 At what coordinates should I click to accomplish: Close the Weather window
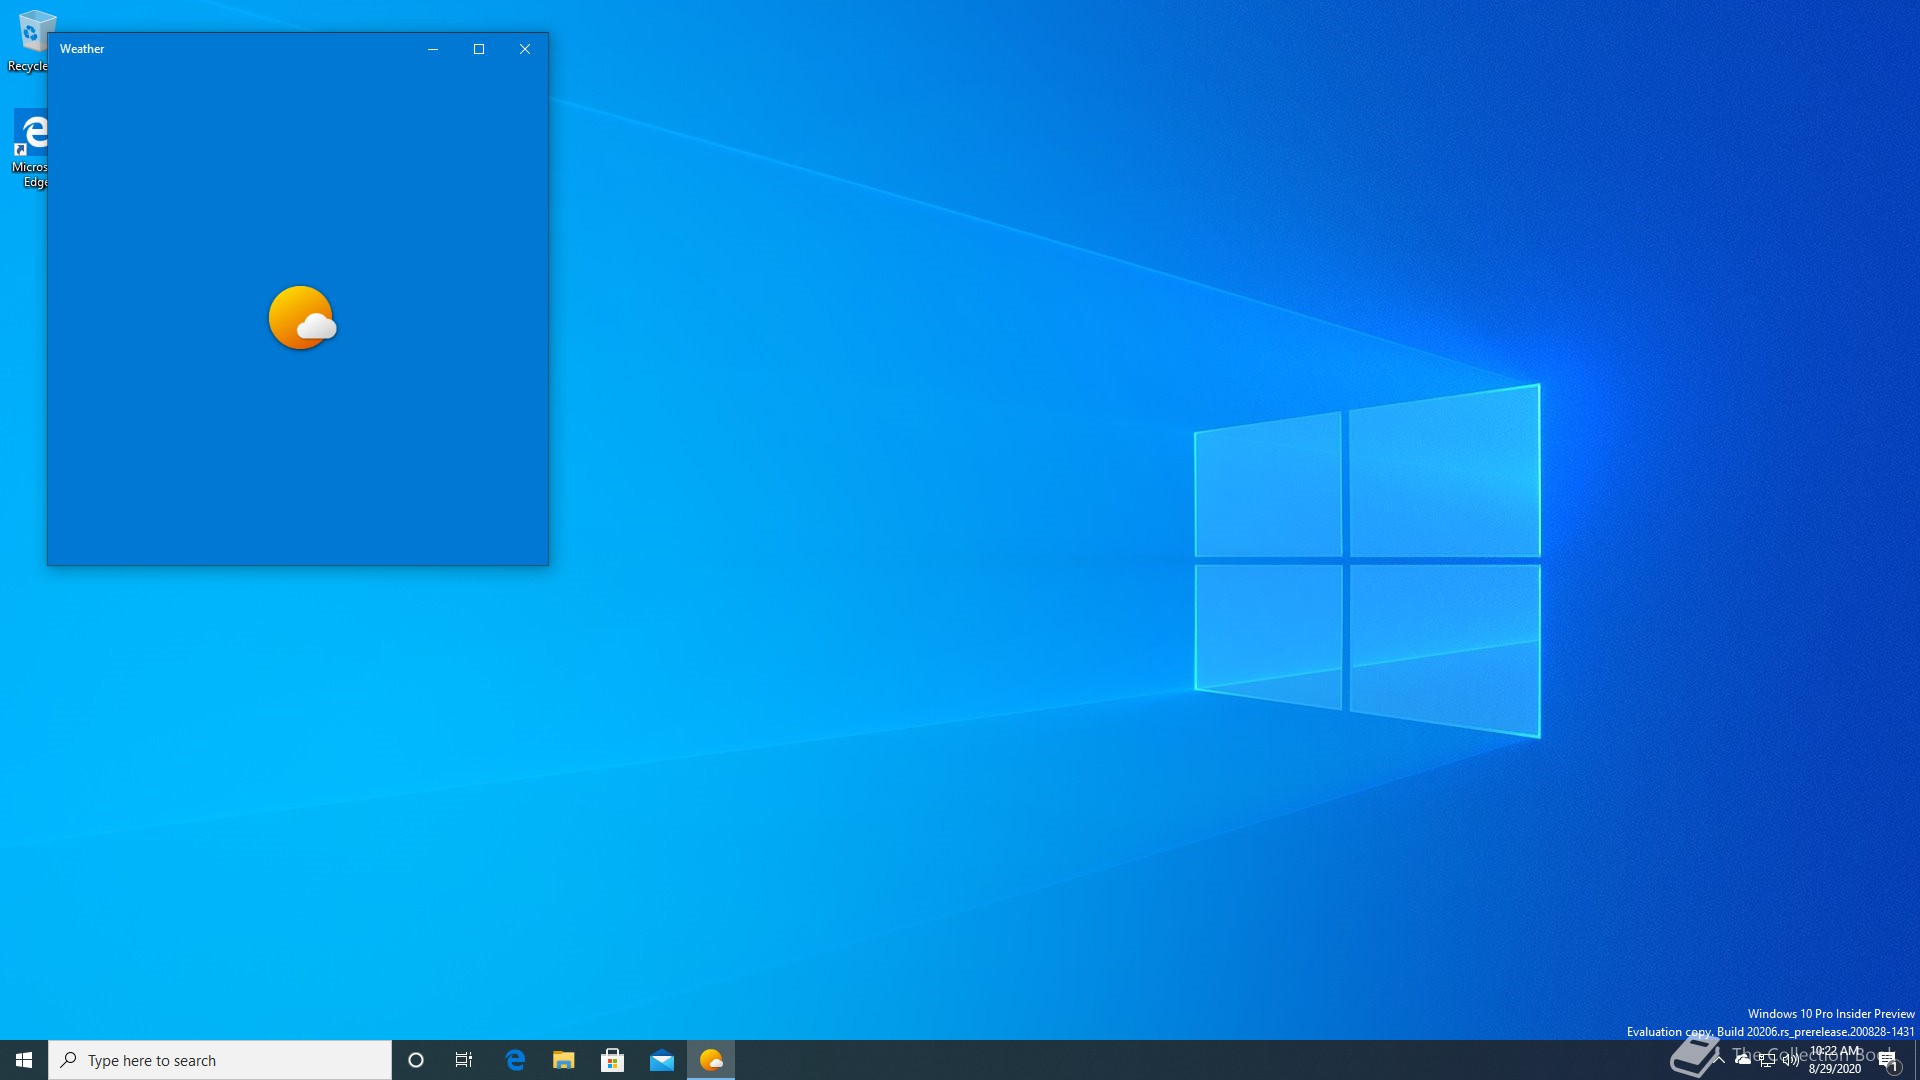click(x=525, y=49)
